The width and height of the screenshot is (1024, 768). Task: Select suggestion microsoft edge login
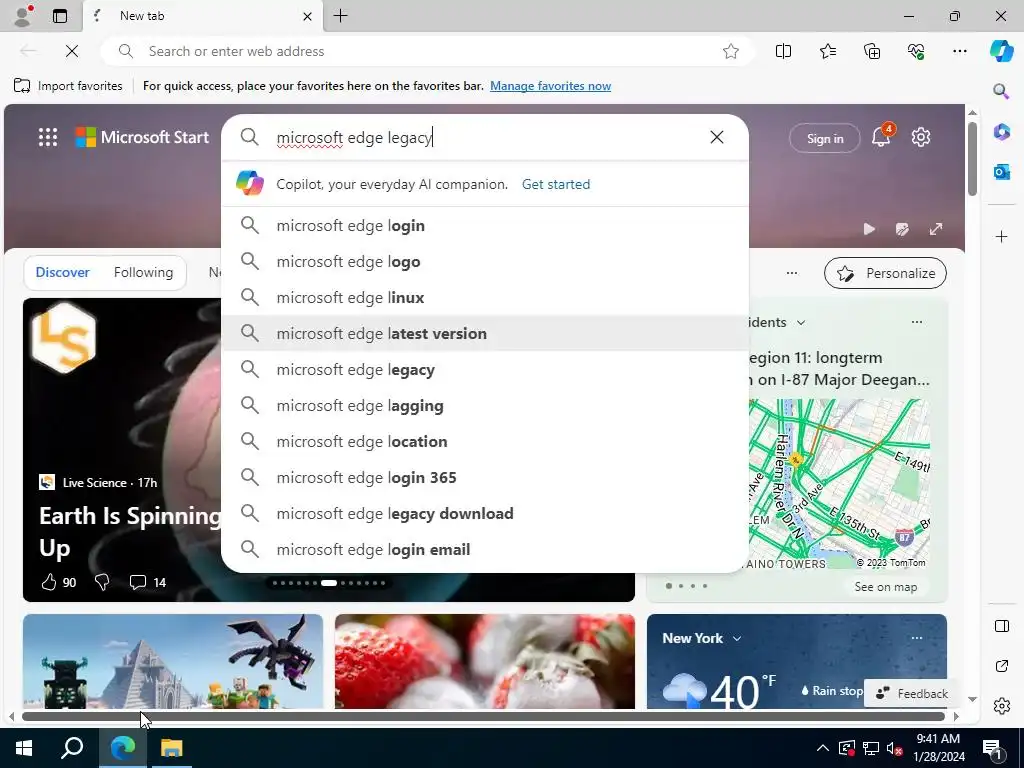[485, 225]
